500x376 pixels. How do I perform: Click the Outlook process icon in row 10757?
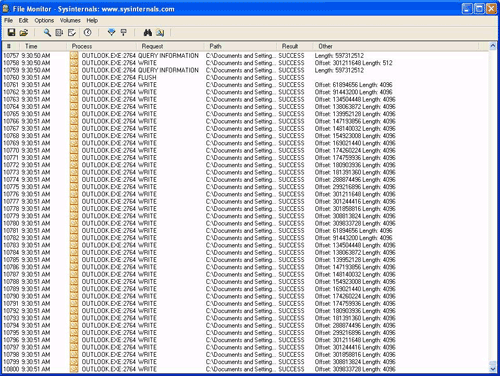74,56
